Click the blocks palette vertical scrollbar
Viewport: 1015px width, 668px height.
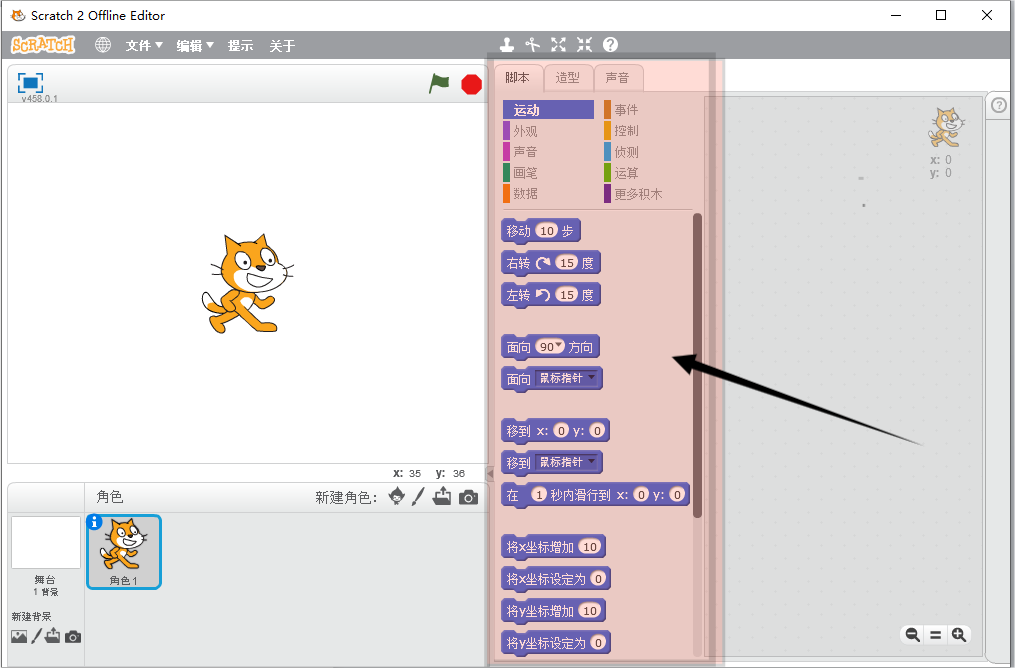tap(697, 366)
